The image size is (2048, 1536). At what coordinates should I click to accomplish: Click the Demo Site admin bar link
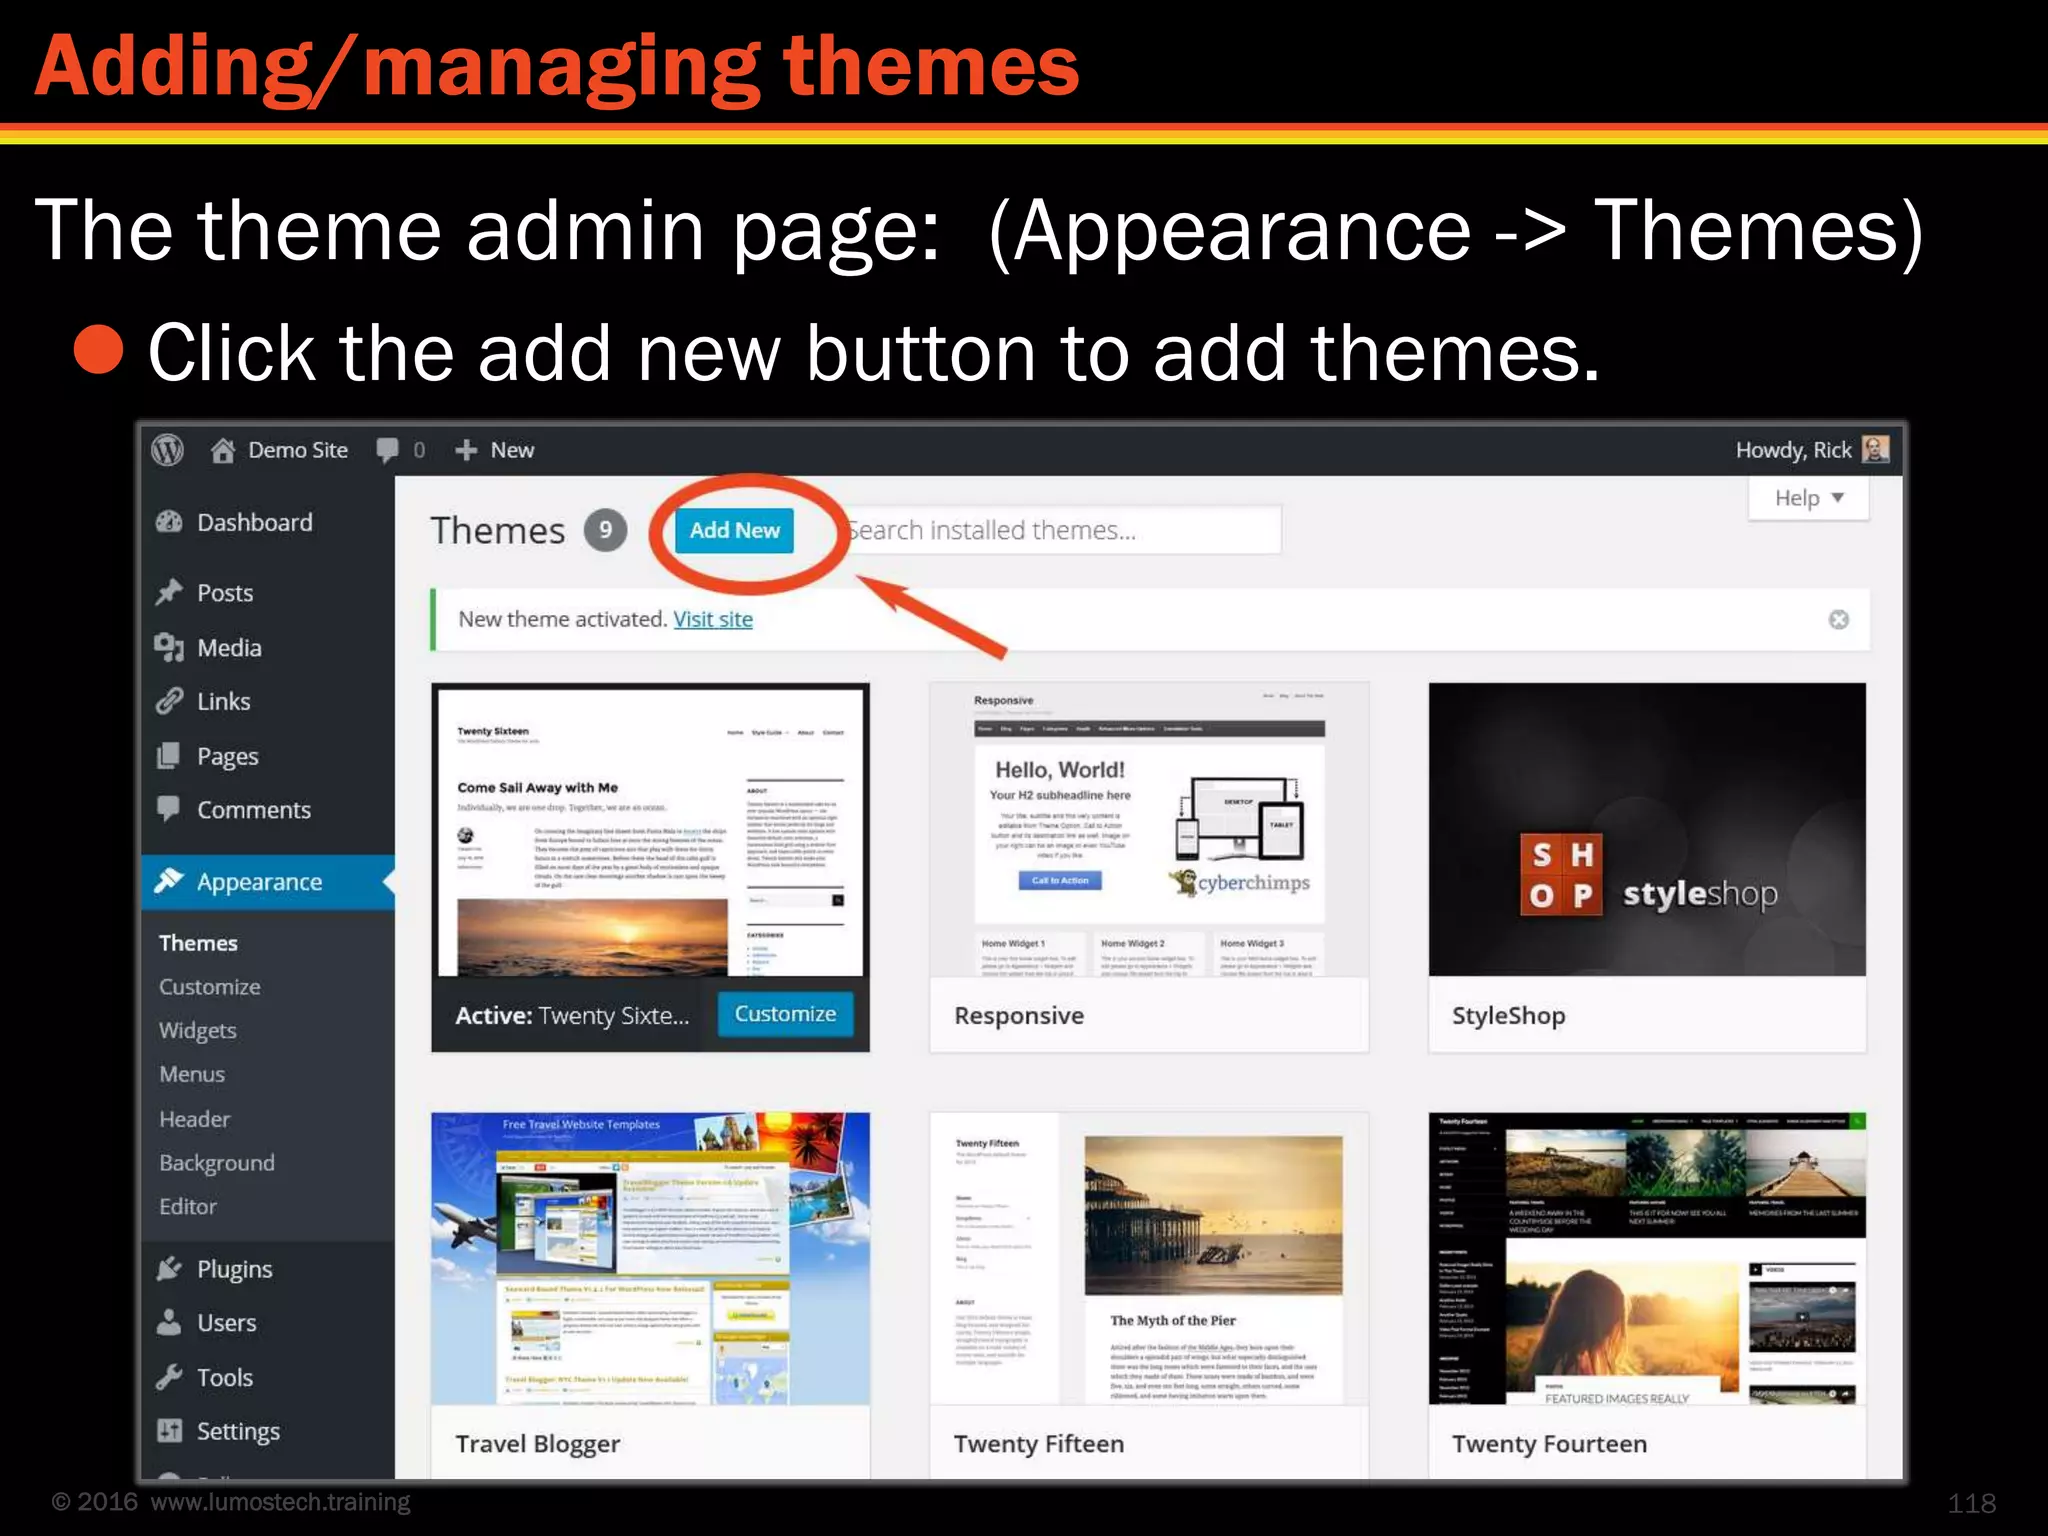pos(298,450)
